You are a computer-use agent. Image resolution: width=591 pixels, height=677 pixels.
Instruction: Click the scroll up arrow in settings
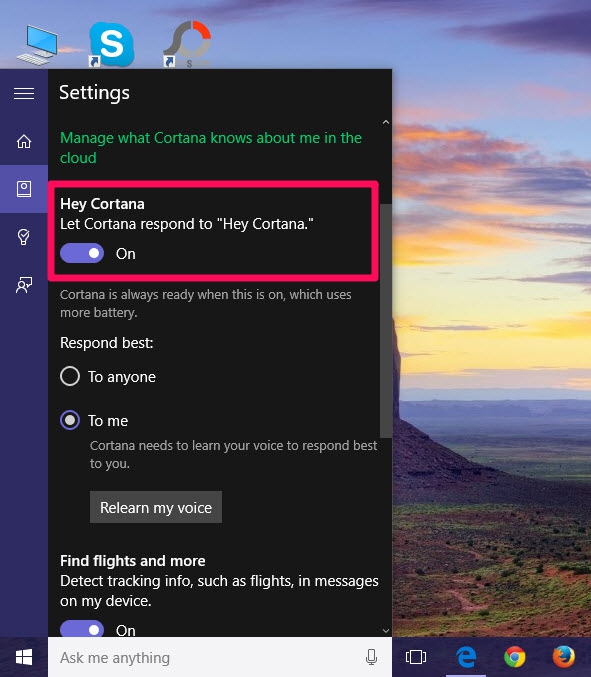386,123
